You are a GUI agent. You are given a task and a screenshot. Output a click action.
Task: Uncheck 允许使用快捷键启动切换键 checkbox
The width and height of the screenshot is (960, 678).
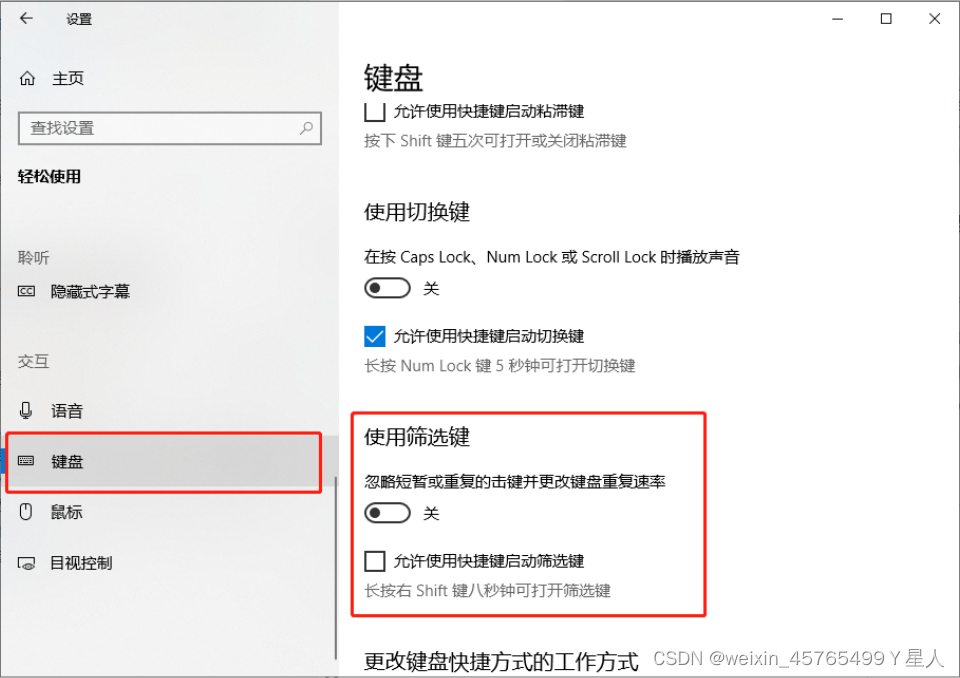click(375, 336)
